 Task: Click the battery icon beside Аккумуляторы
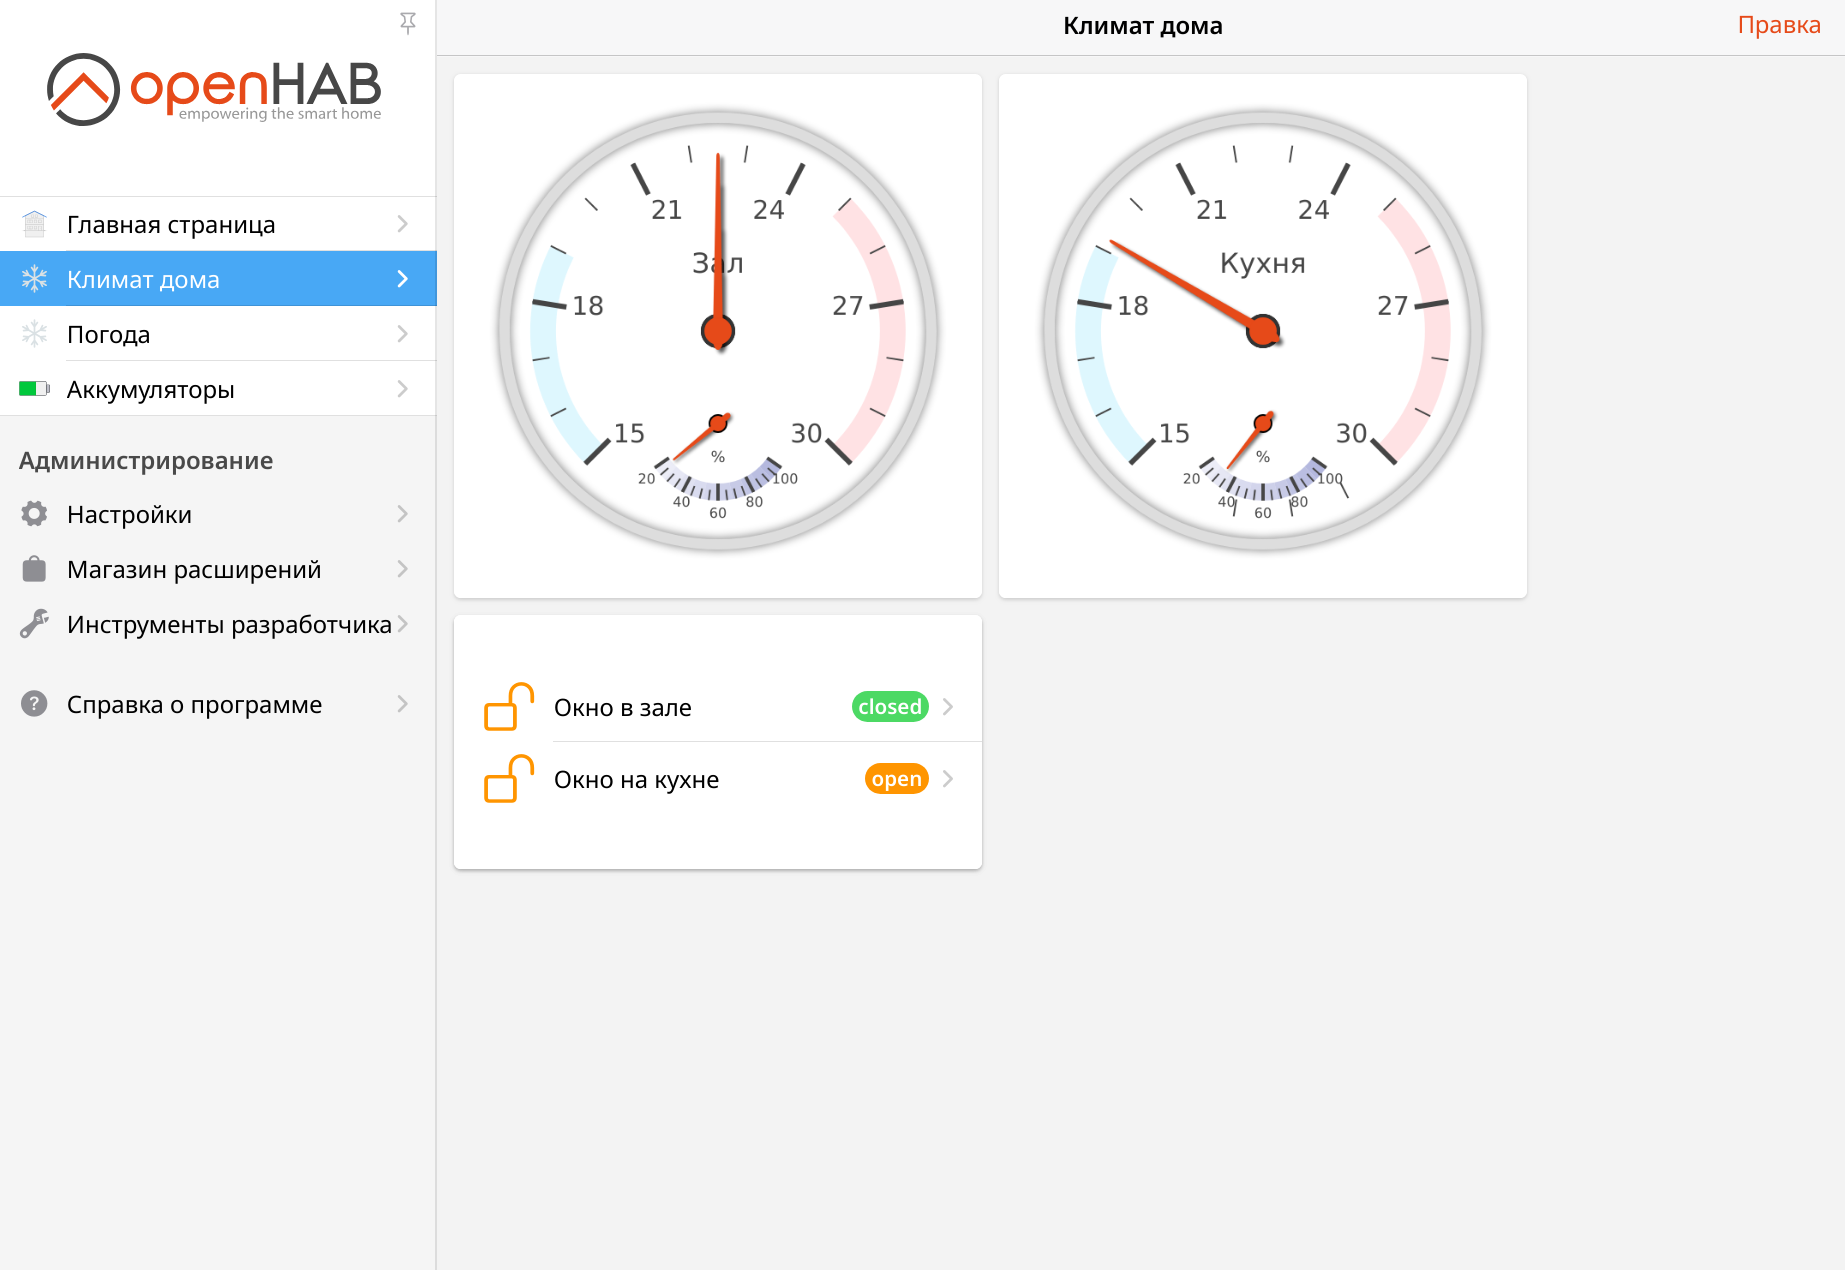click(x=34, y=389)
